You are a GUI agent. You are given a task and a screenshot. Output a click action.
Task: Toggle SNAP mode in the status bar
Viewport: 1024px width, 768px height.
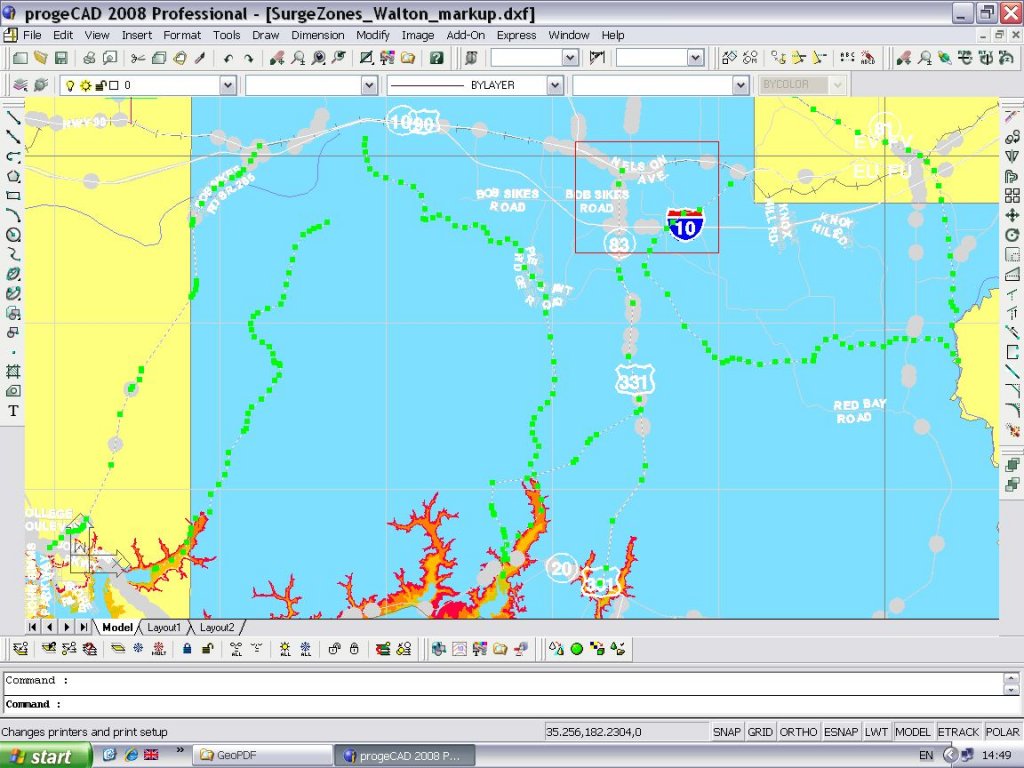pos(727,732)
